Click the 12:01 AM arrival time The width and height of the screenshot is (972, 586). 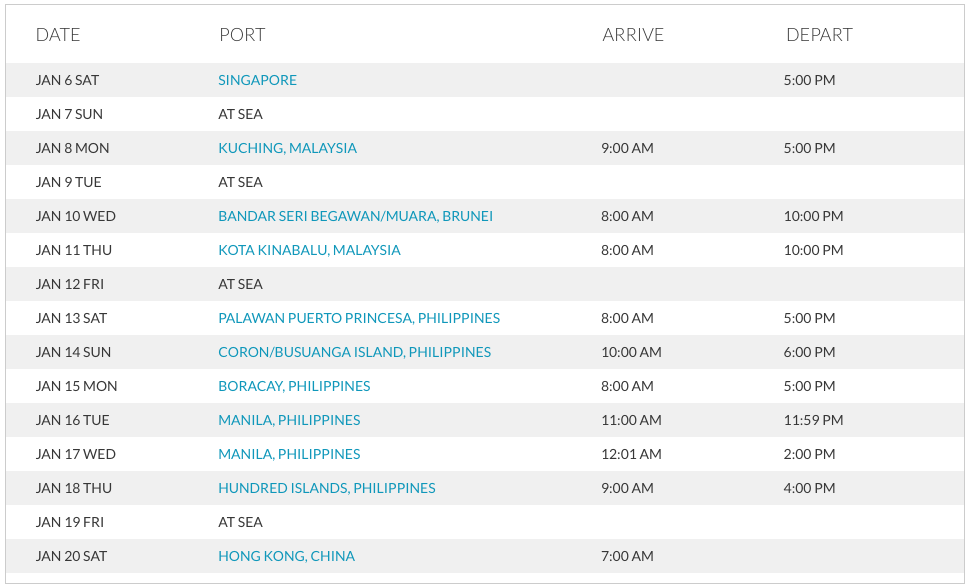click(631, 454)
